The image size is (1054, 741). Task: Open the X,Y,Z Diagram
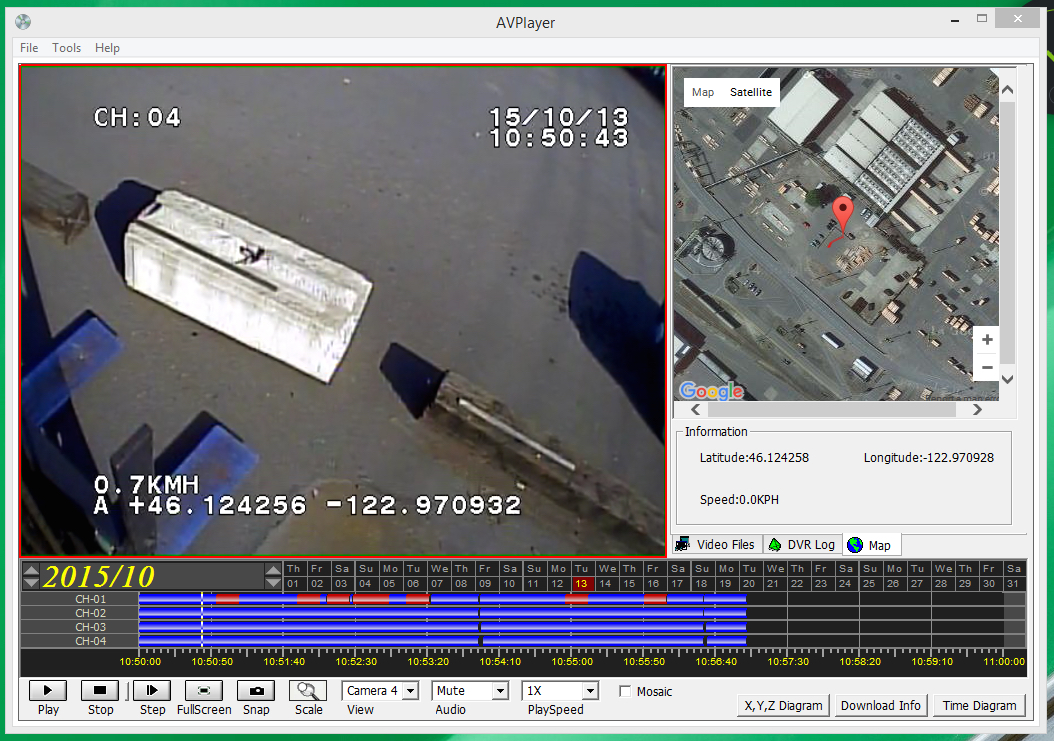pyautogui.click(x=783, y=705)
